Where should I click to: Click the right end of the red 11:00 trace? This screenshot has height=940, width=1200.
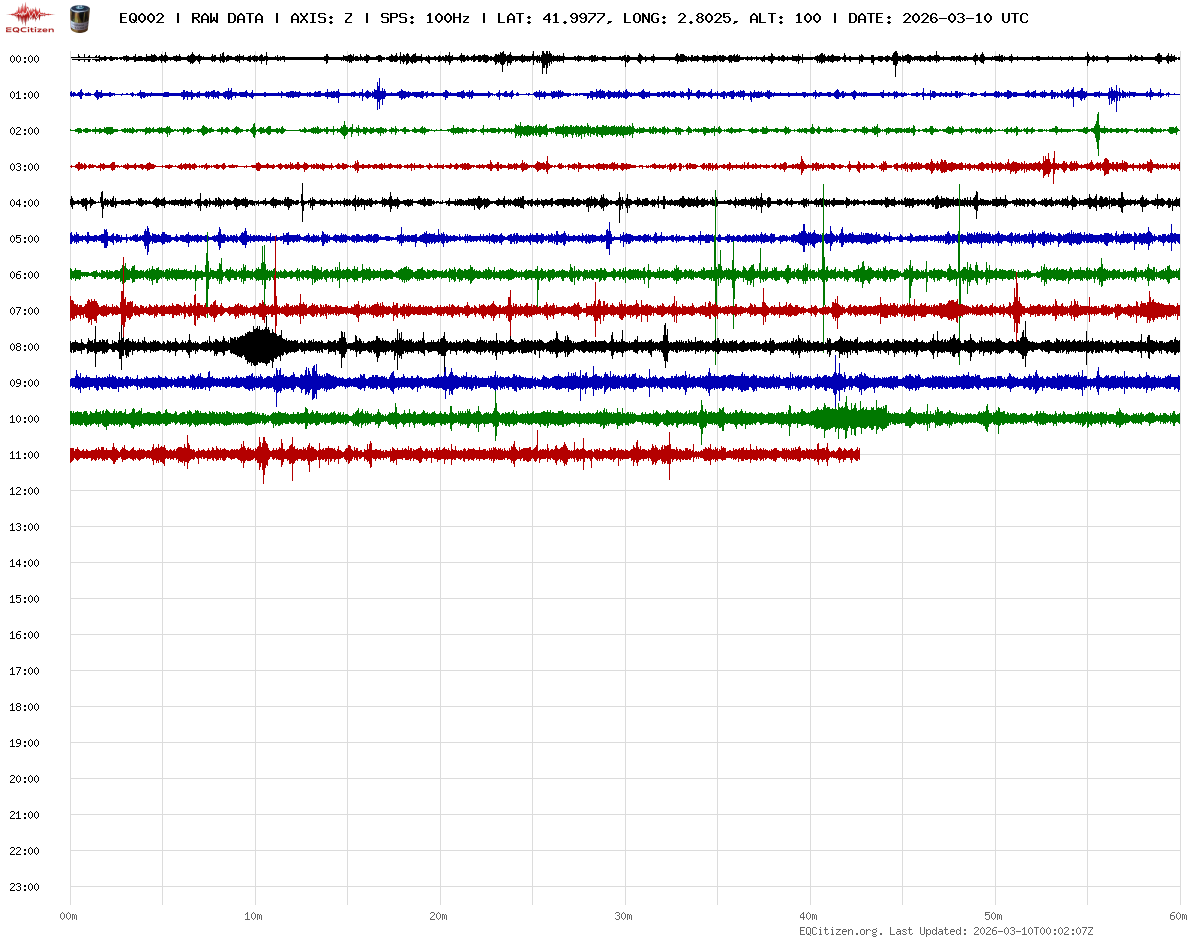click(x=857, y=455)
